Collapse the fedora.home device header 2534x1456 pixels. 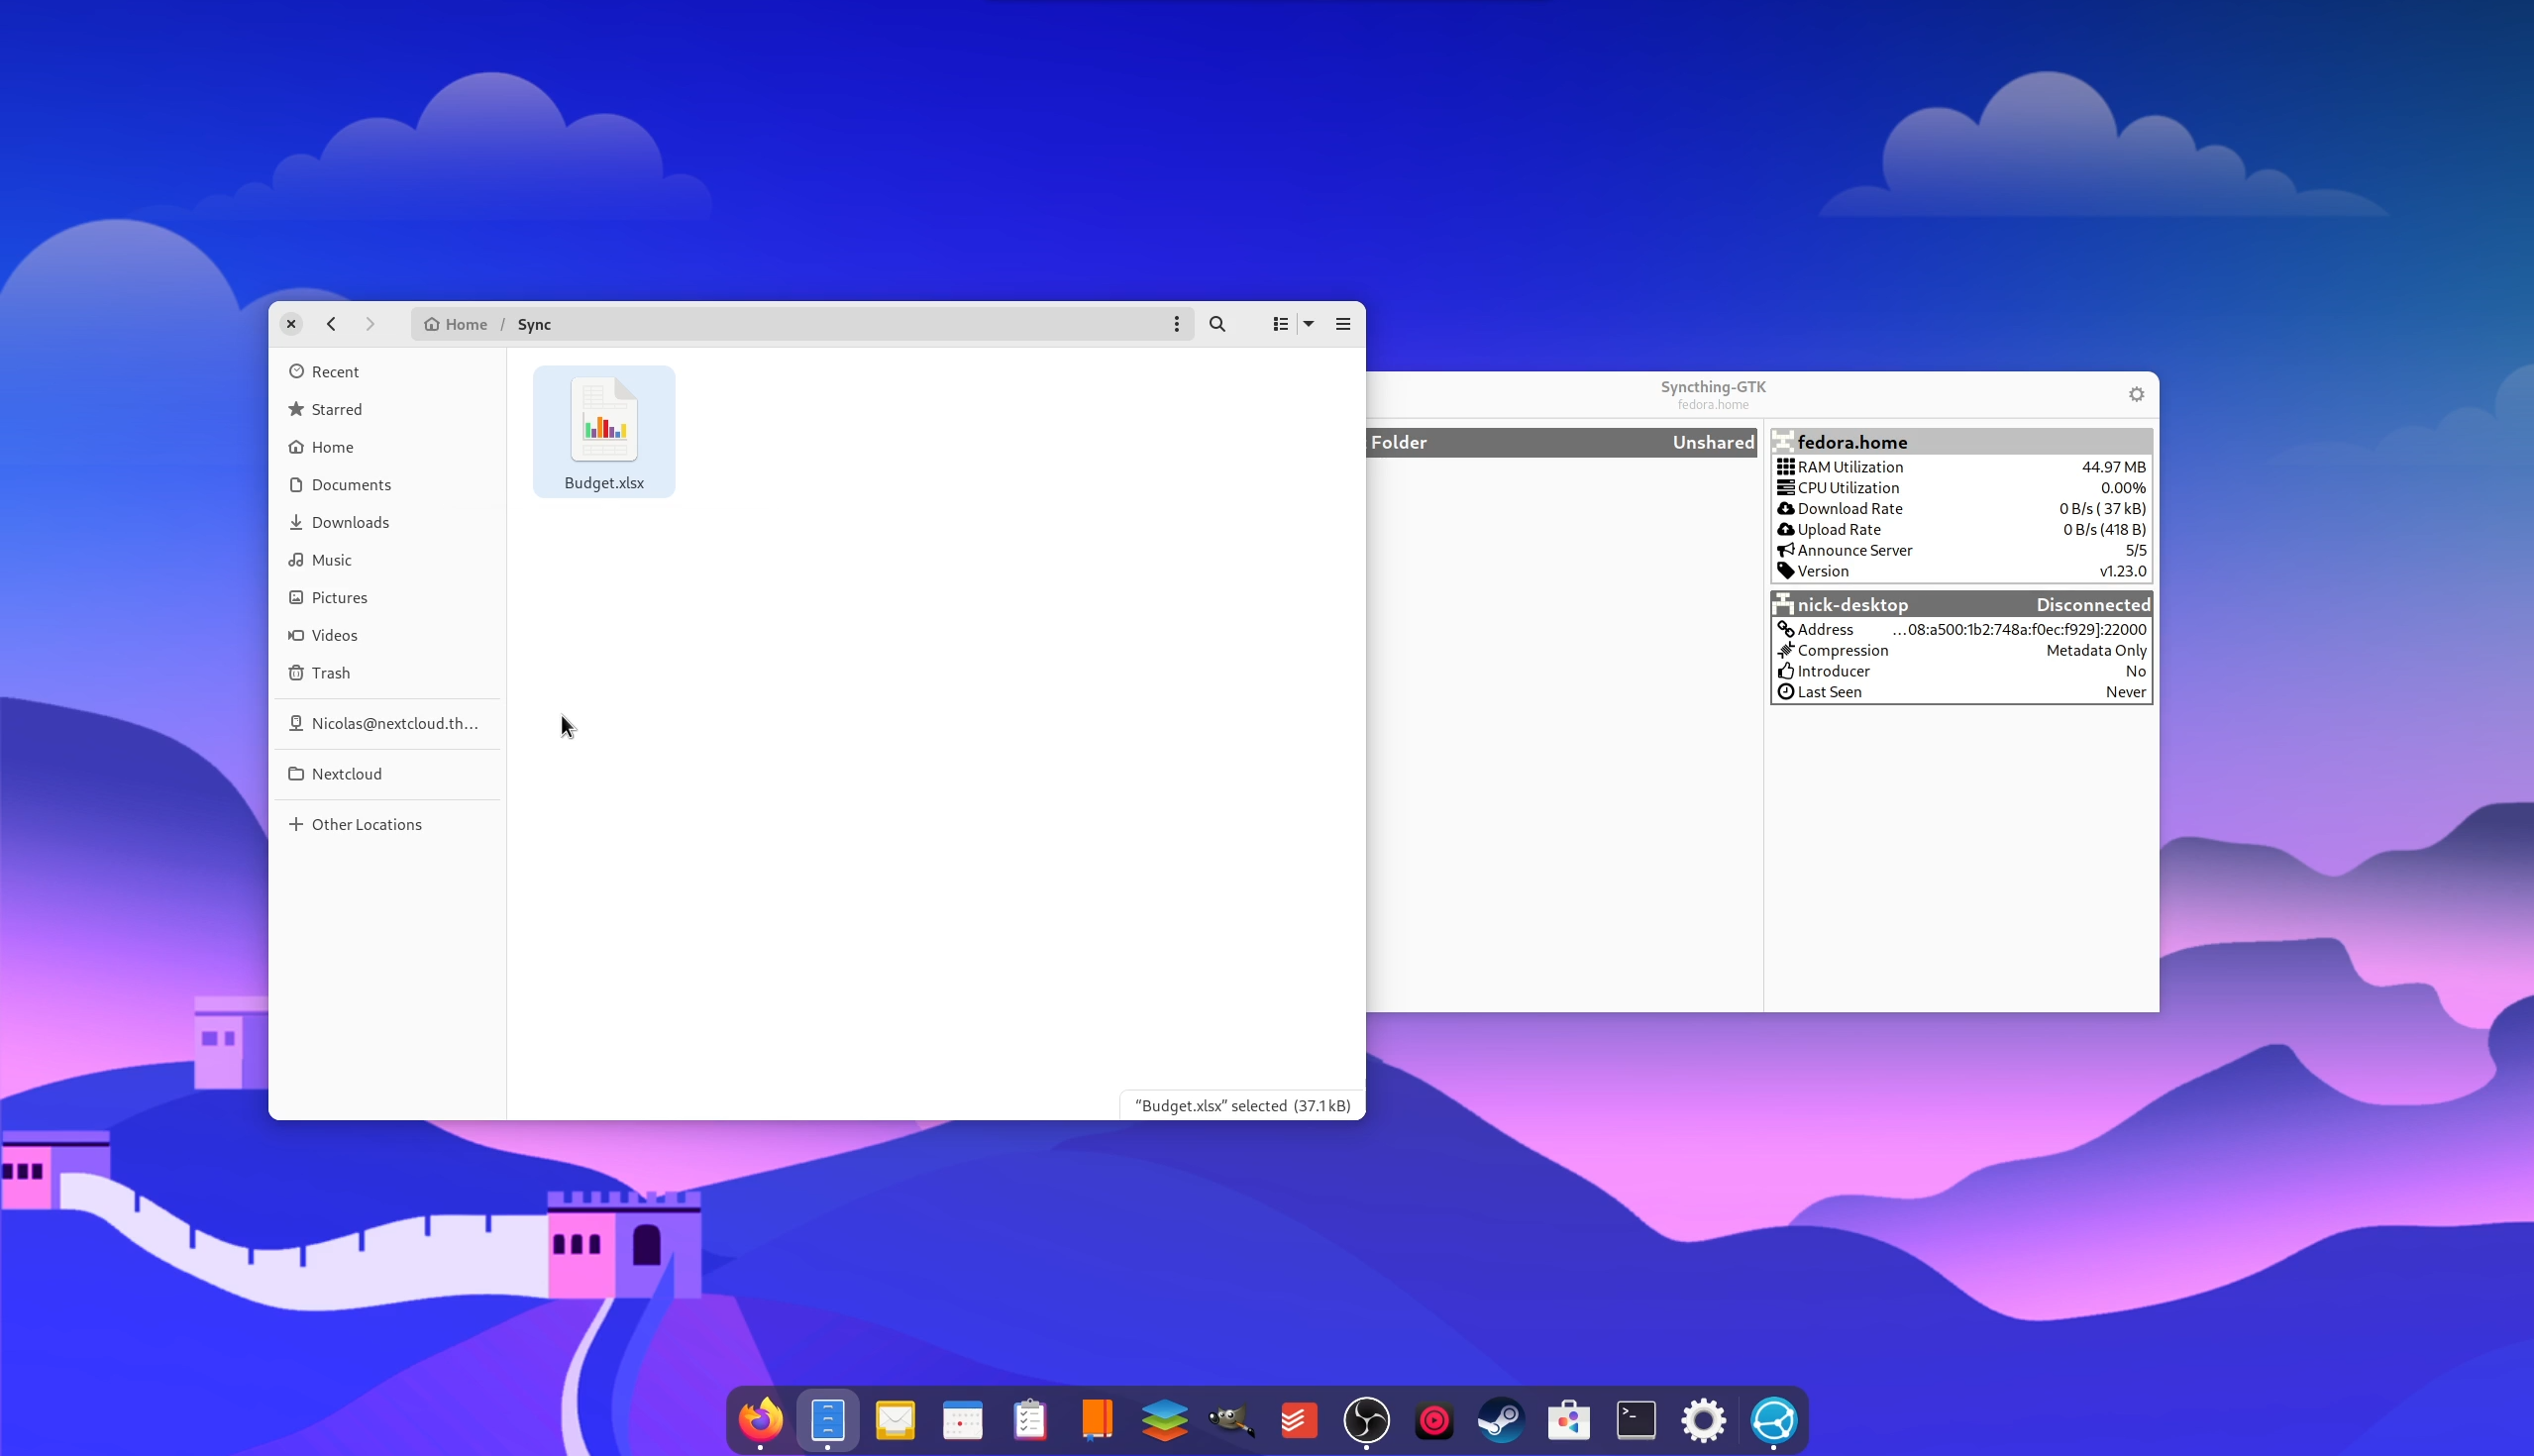(1961, 442)
